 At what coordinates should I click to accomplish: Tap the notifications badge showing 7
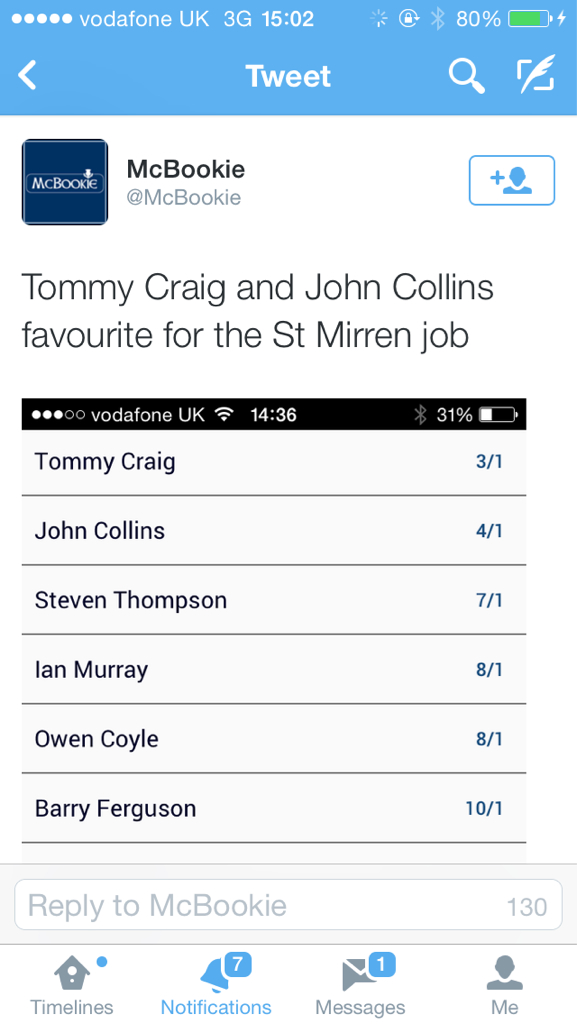[238, 963]
